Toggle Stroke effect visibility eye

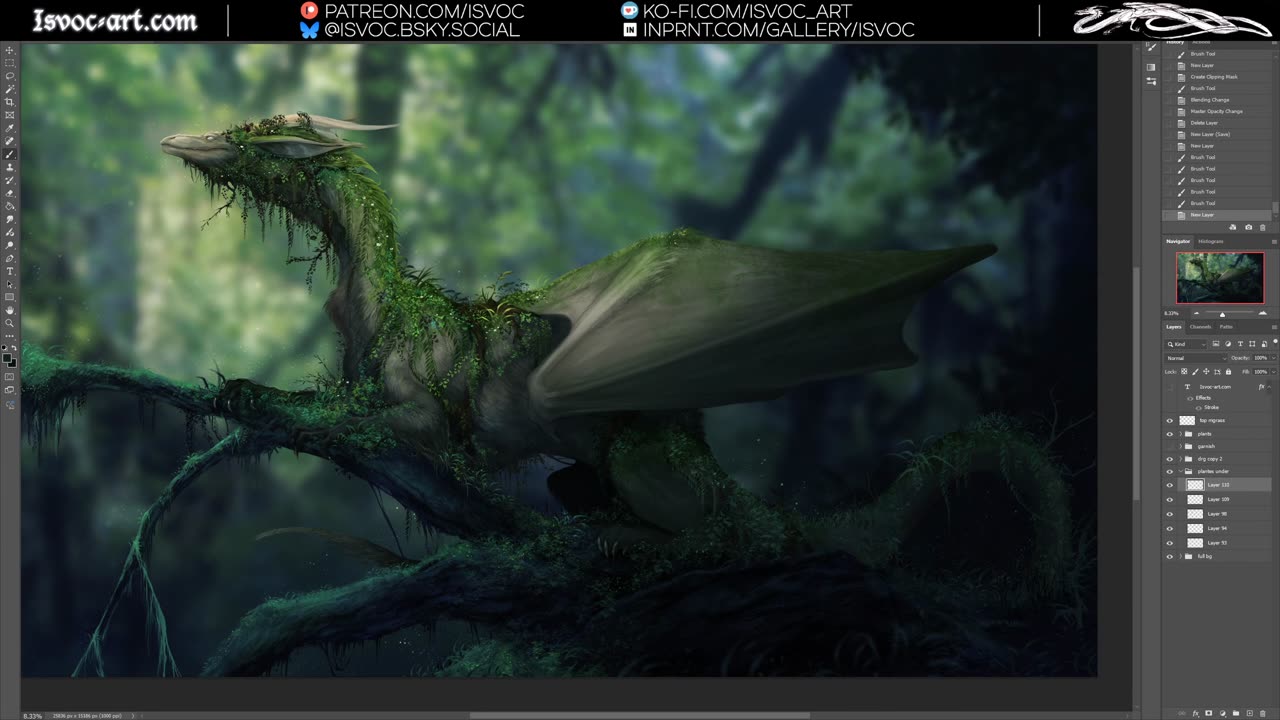[1199, 408]
